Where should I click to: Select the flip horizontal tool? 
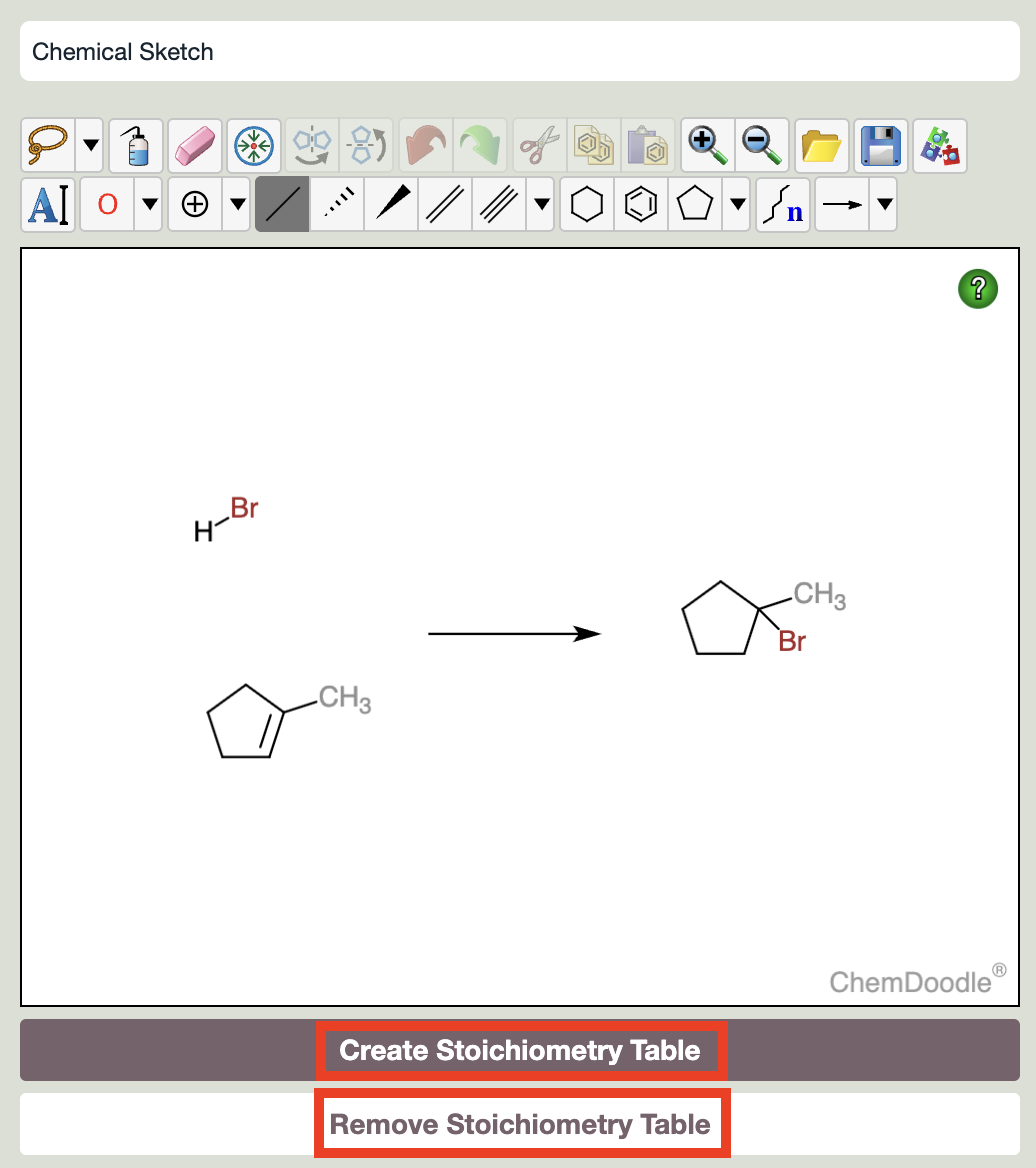point(311,145)
